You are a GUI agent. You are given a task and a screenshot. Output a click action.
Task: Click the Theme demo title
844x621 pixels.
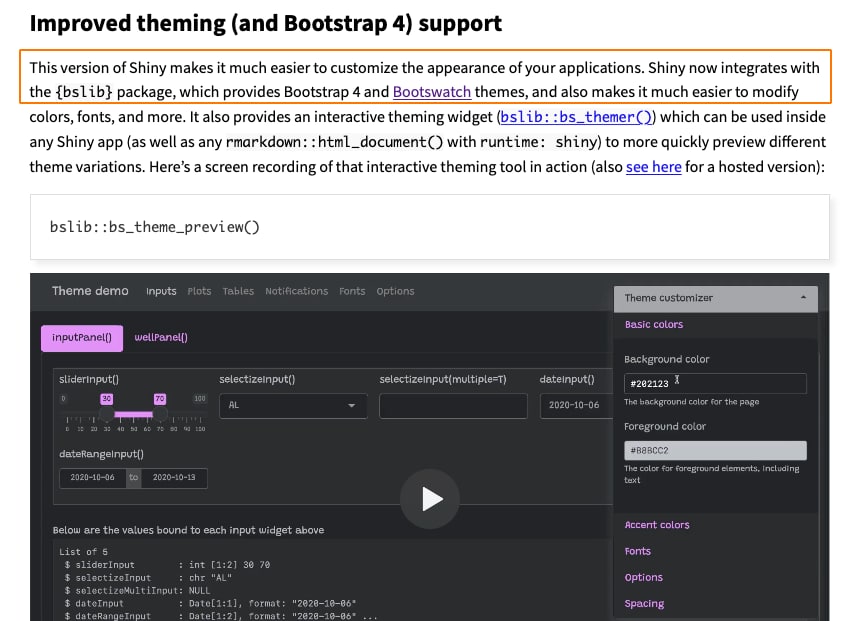90,291
